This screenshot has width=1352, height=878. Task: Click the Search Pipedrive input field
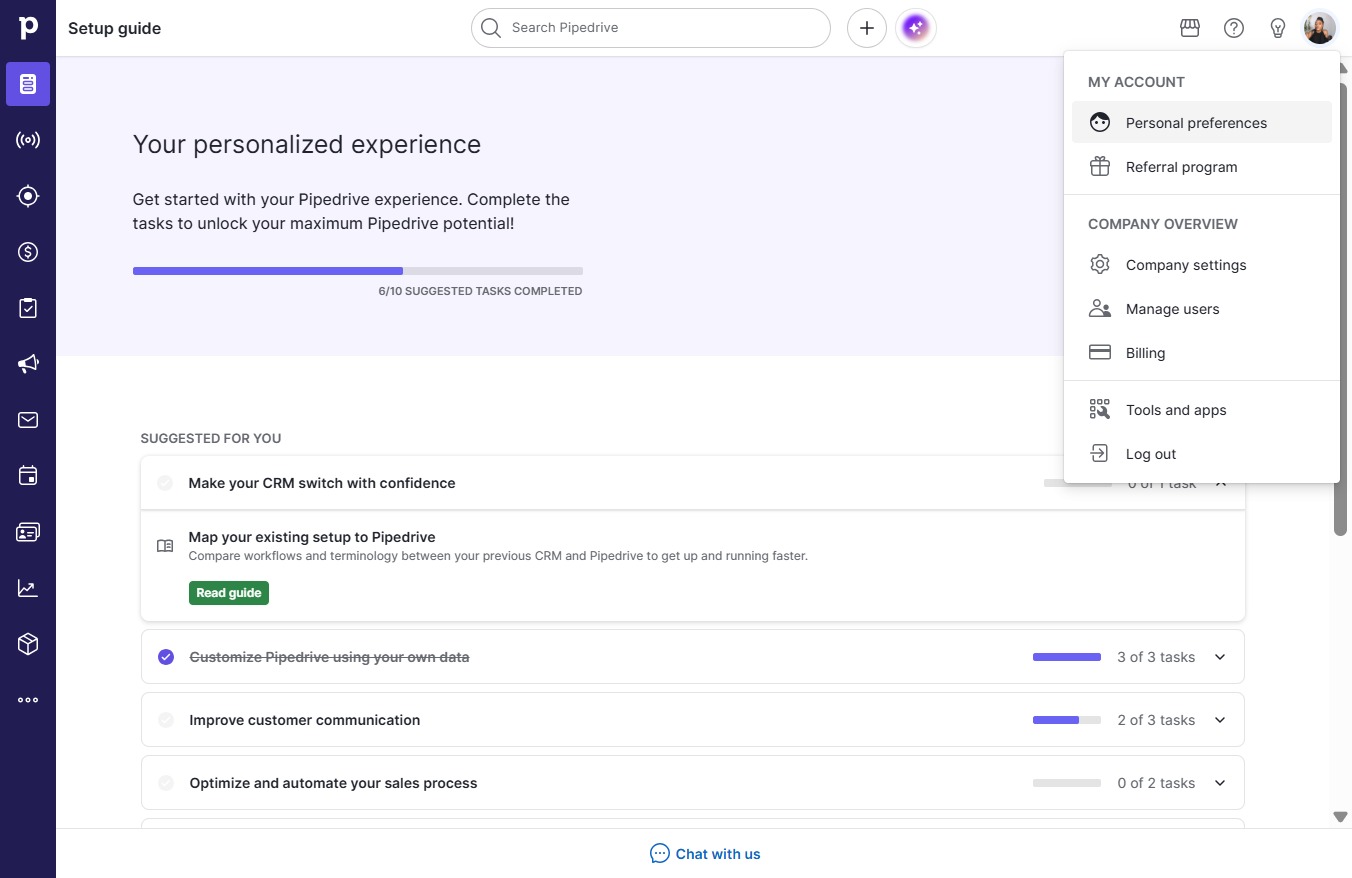651,28
